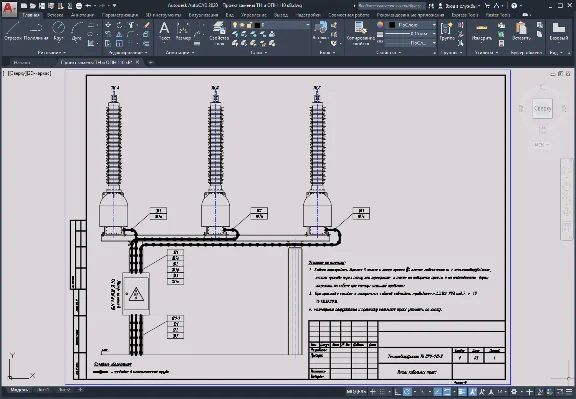Click the Plot/print icon in quick access toolbar
This screenshot has width=576, height=399.
pyautogui.click(x=79, y=6)
